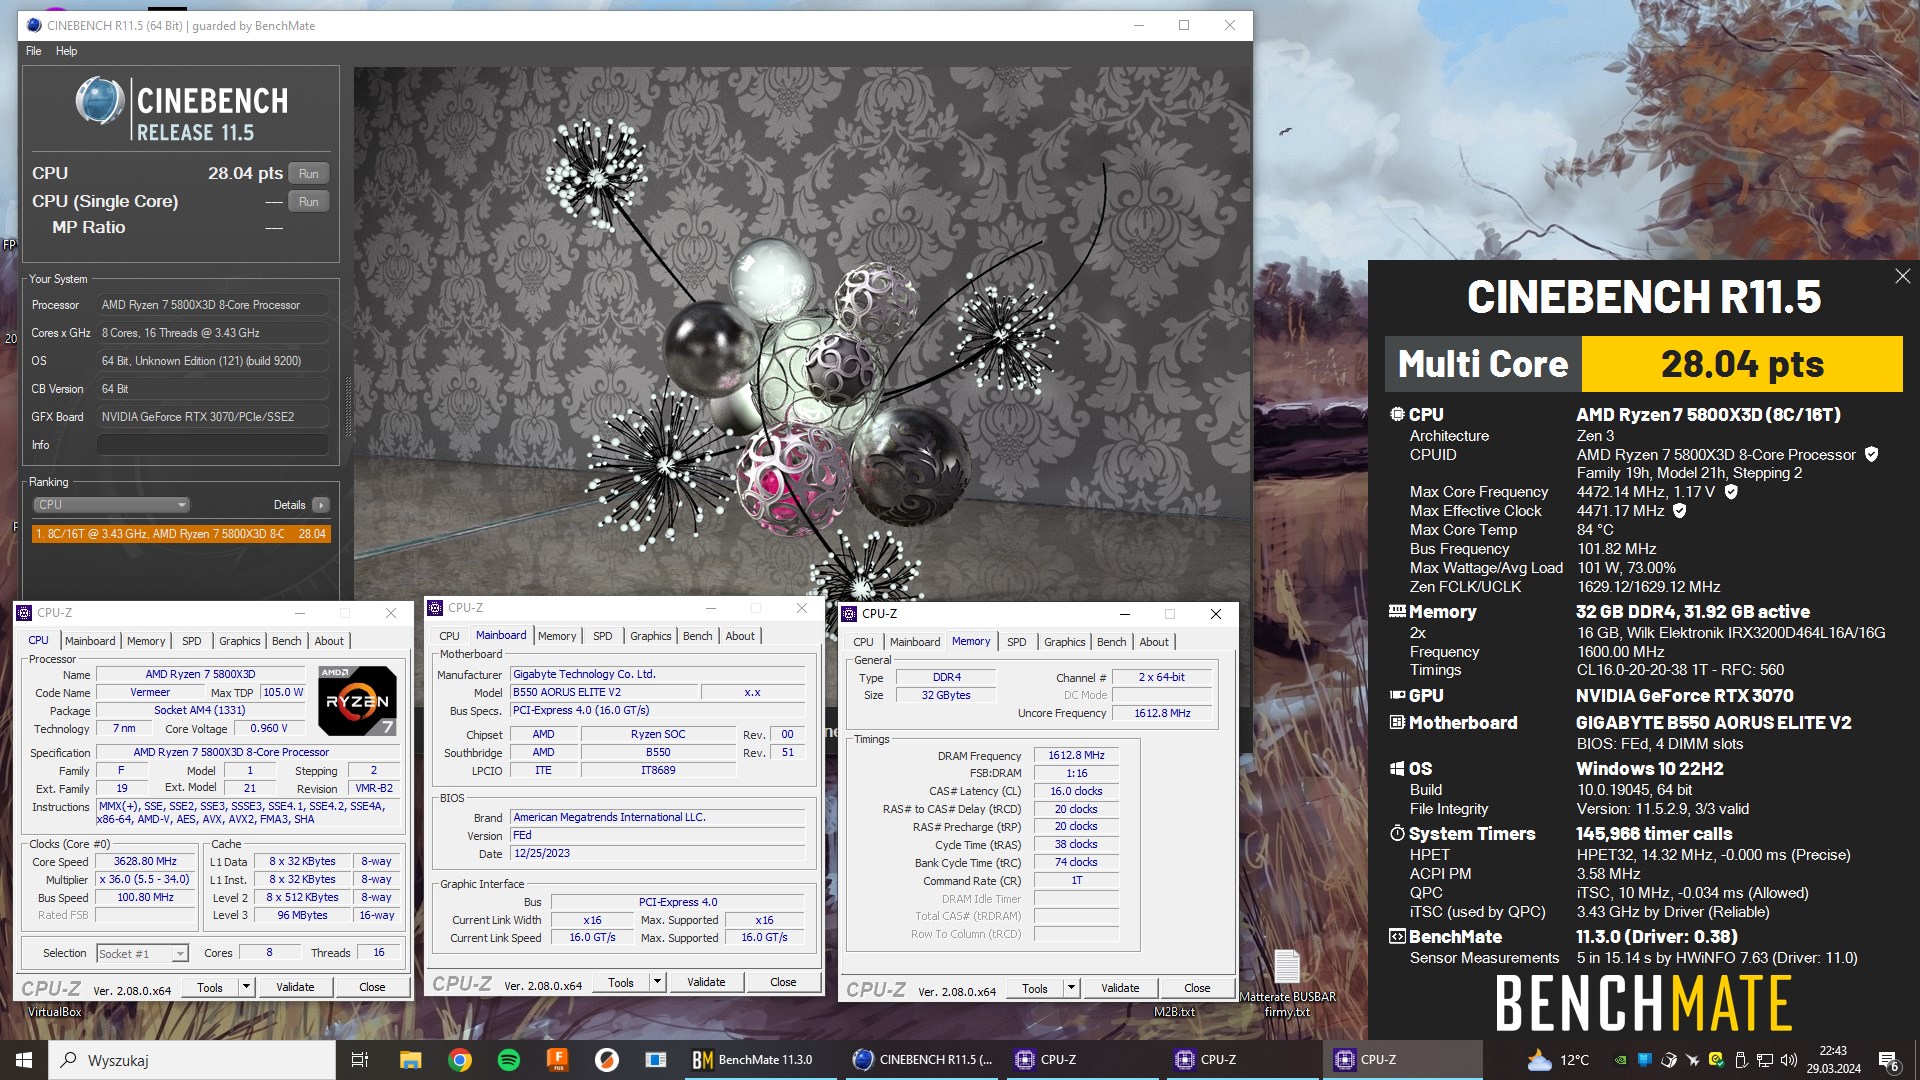Click the NVIDIA tray icon
This screenshot has height=1080, width=1920.
click(x=1620, y=1060)
